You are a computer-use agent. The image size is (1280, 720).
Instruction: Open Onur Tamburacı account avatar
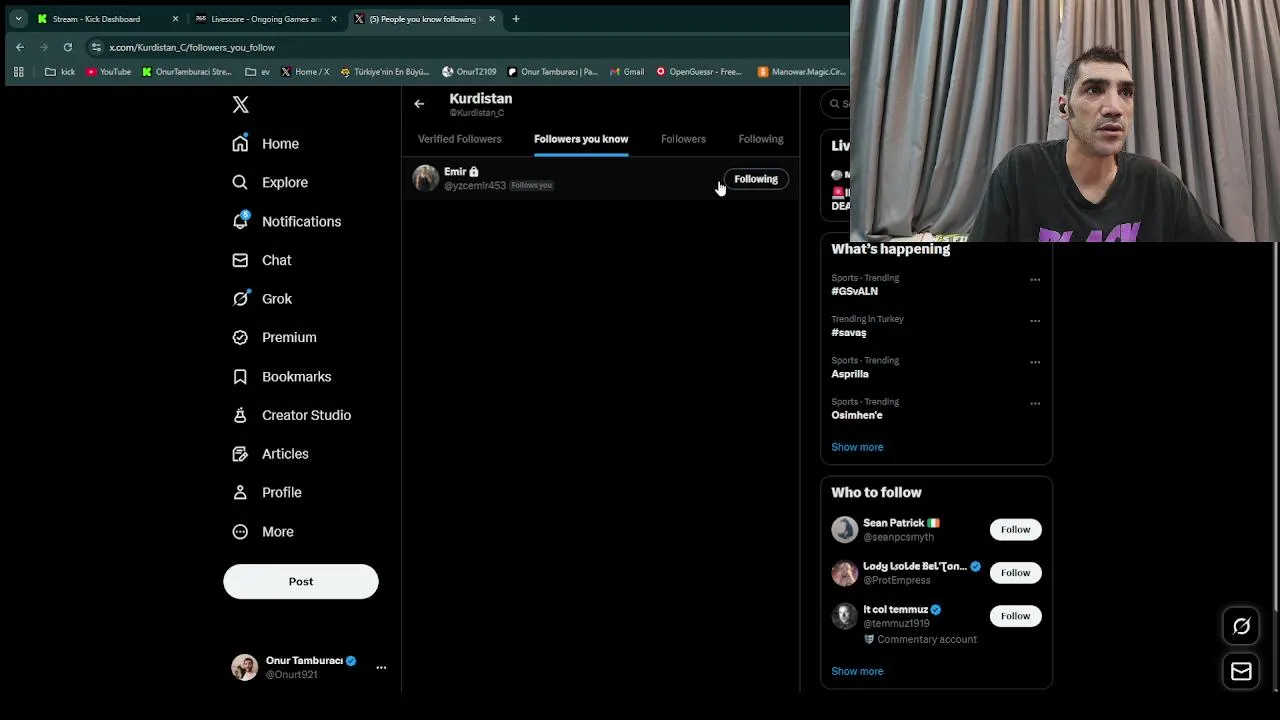[244, 667]
